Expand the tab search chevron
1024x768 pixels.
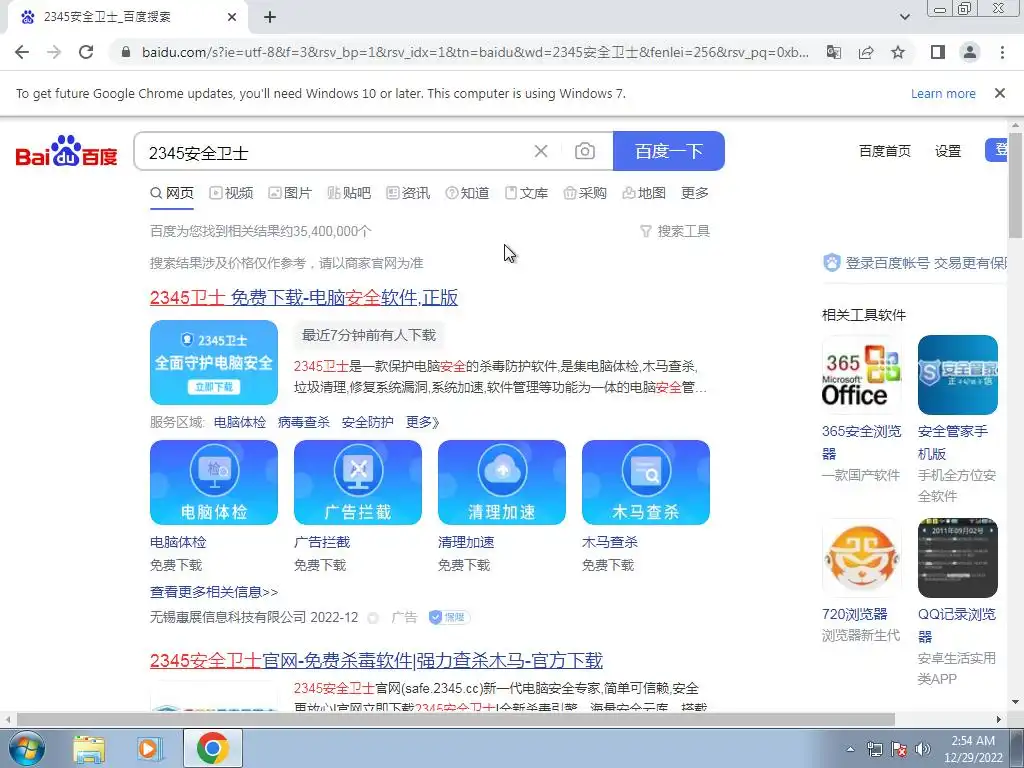click(x=904, y=17)
